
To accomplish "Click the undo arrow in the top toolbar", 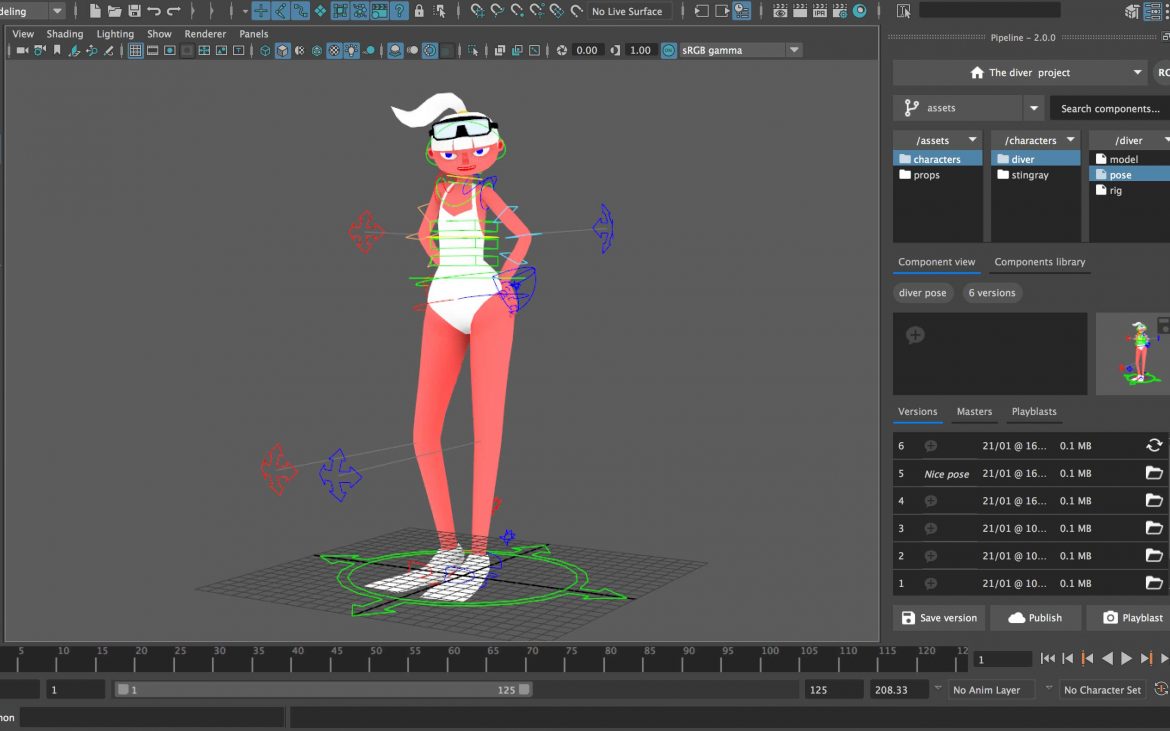I will tap(155, 11).
